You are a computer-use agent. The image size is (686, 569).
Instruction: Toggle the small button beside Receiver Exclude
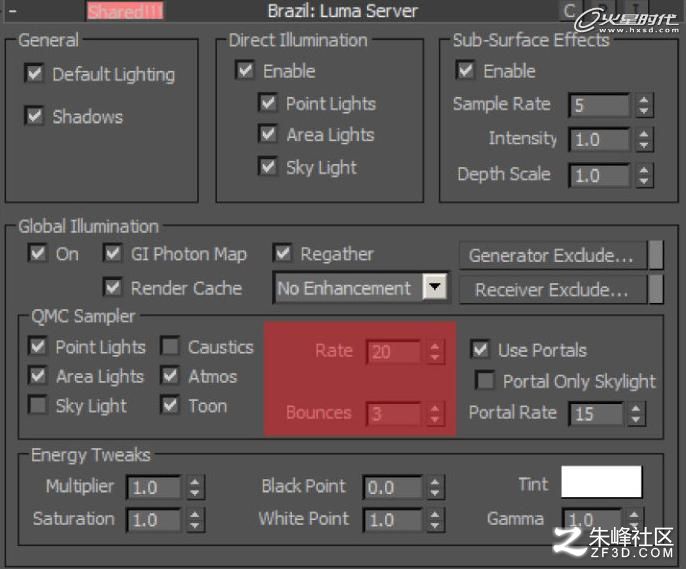tap(655, 289)
